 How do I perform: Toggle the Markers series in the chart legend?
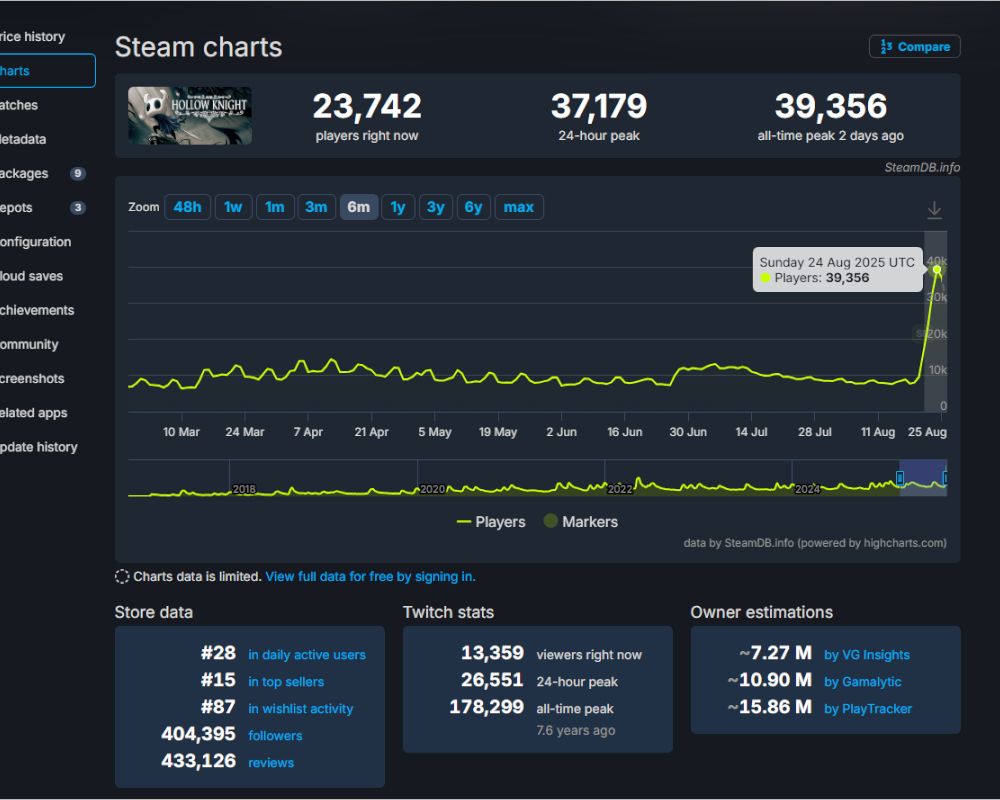click(580, 521)
